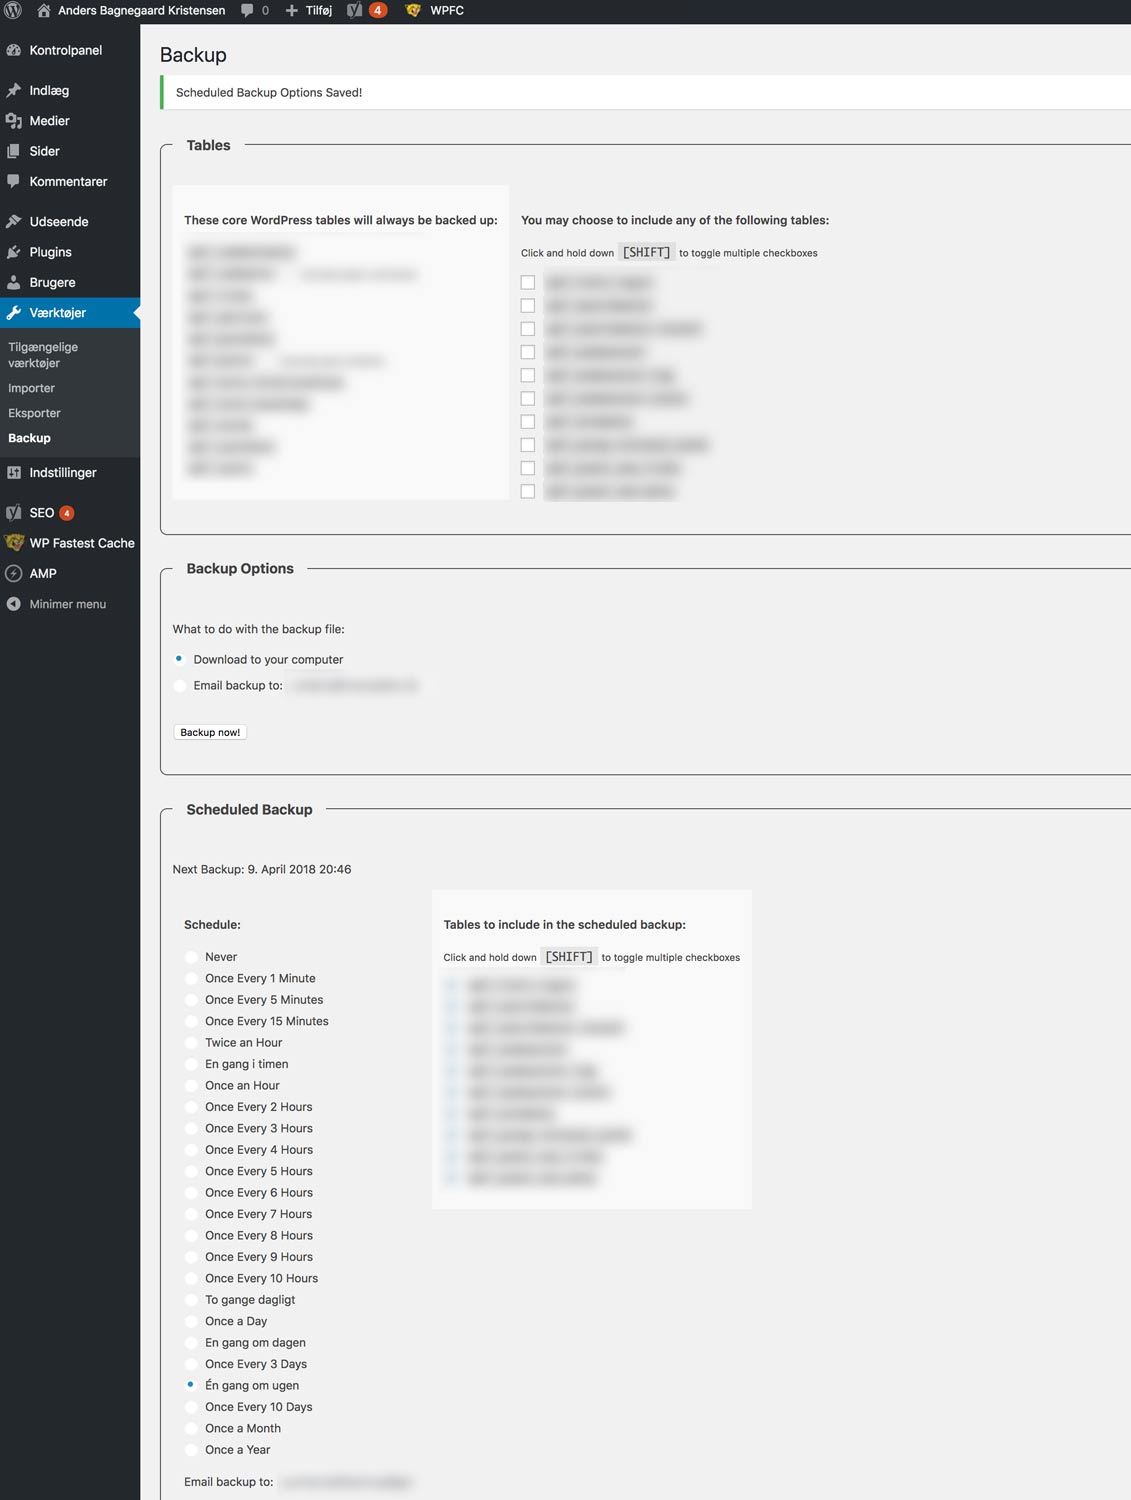Open the comments bubble icon in admin bar
This screenshot has width=1131, height=1500.
(247, 11)
